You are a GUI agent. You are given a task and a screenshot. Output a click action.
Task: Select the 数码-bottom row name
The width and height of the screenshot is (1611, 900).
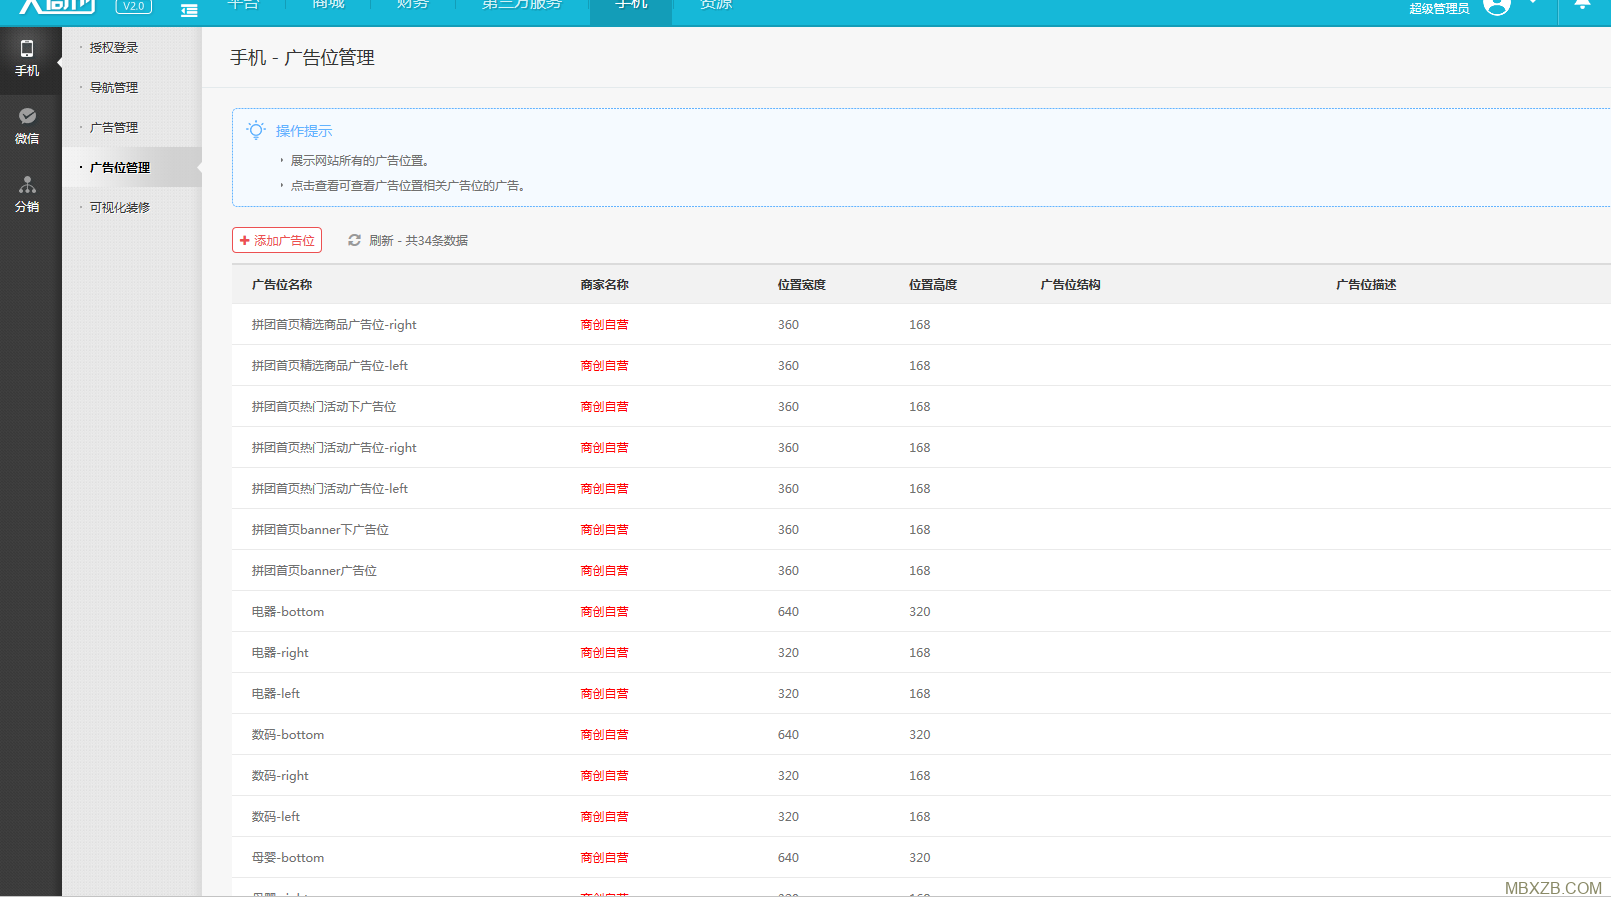[288, 734]
